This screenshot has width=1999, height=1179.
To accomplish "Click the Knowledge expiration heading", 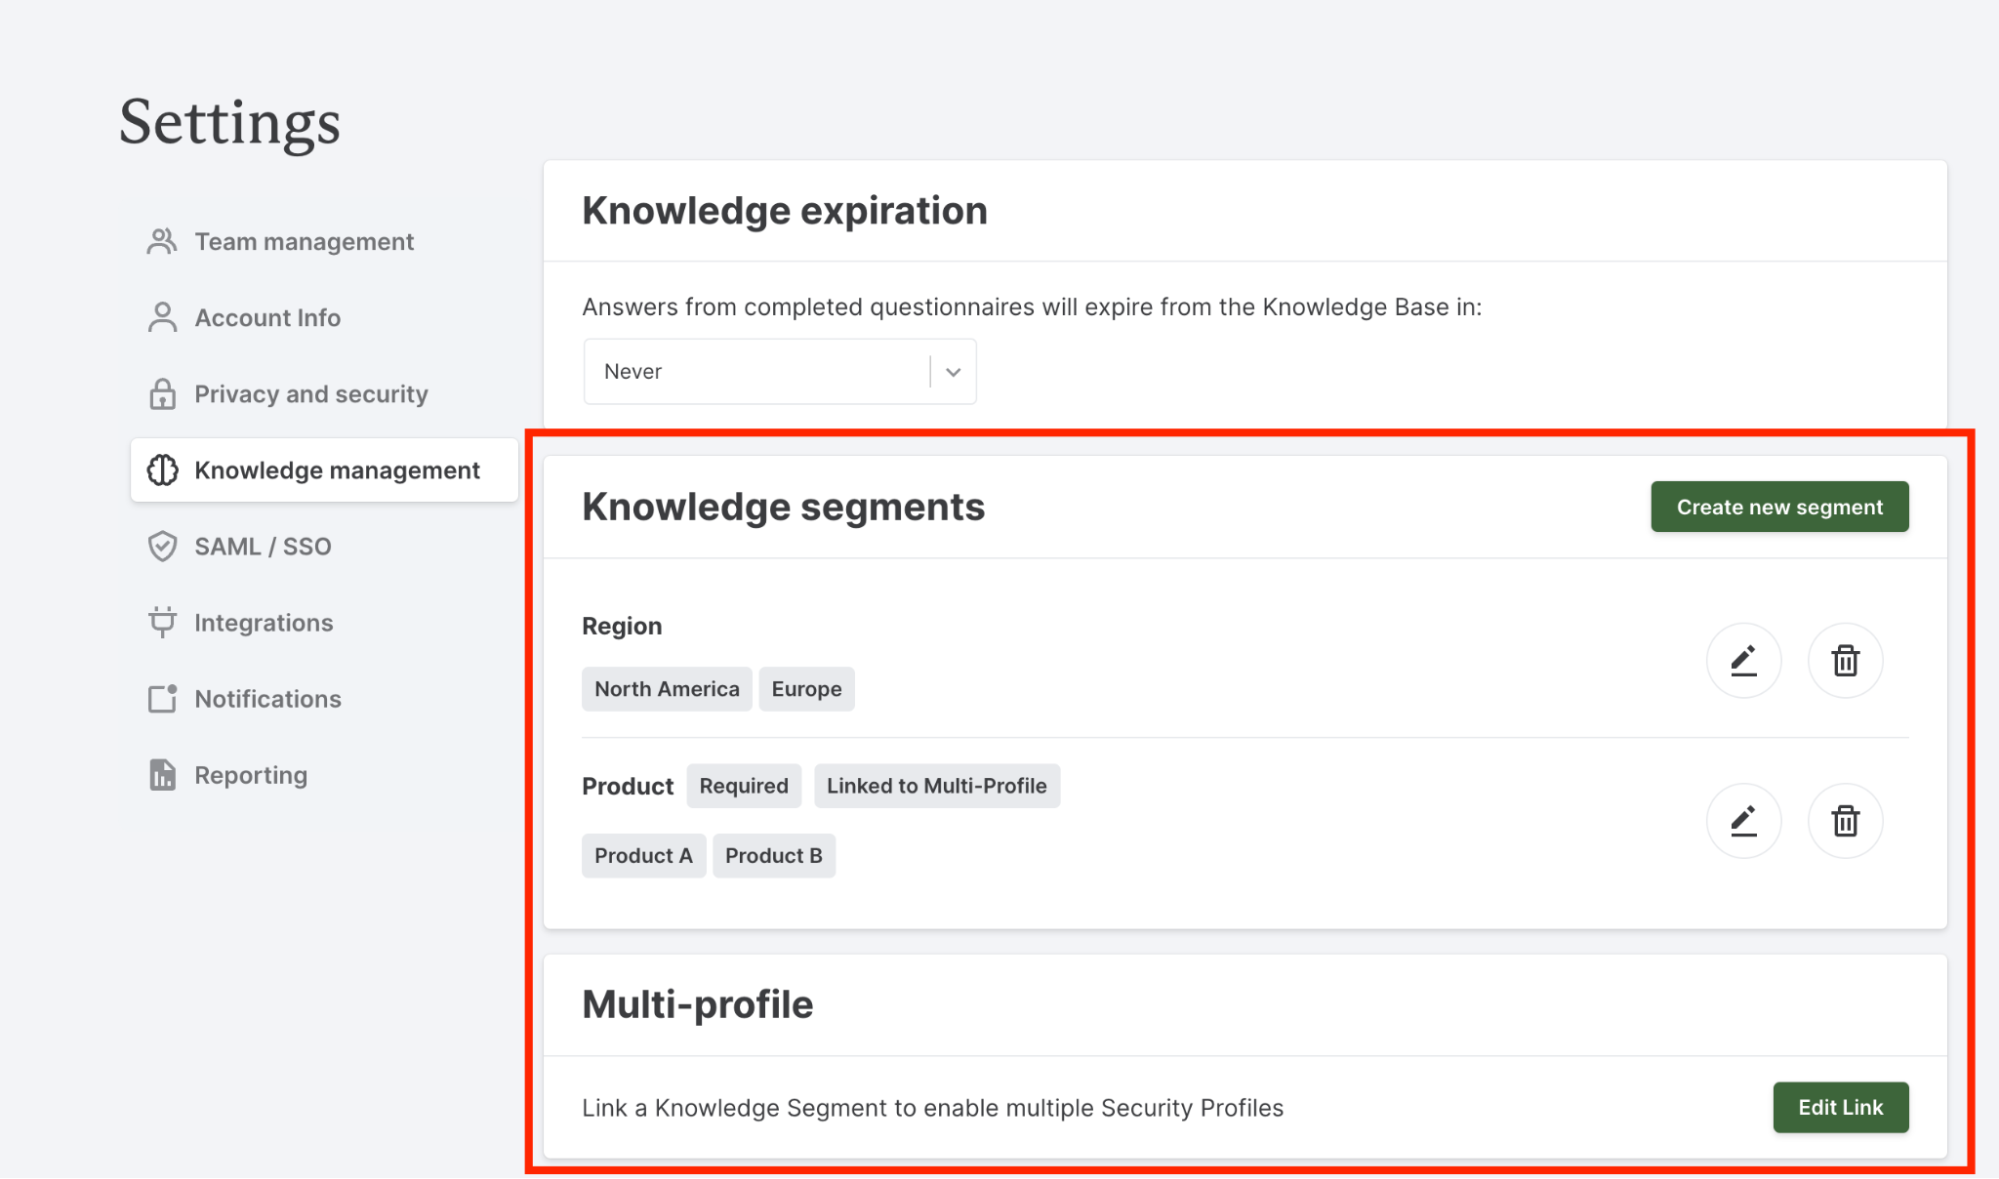I will [x=784, y=211].
